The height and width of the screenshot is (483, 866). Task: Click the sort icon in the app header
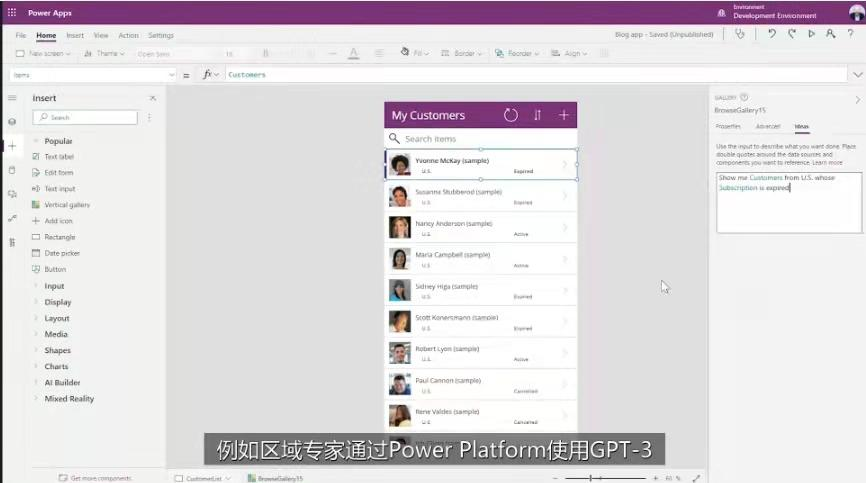[537, 115]
